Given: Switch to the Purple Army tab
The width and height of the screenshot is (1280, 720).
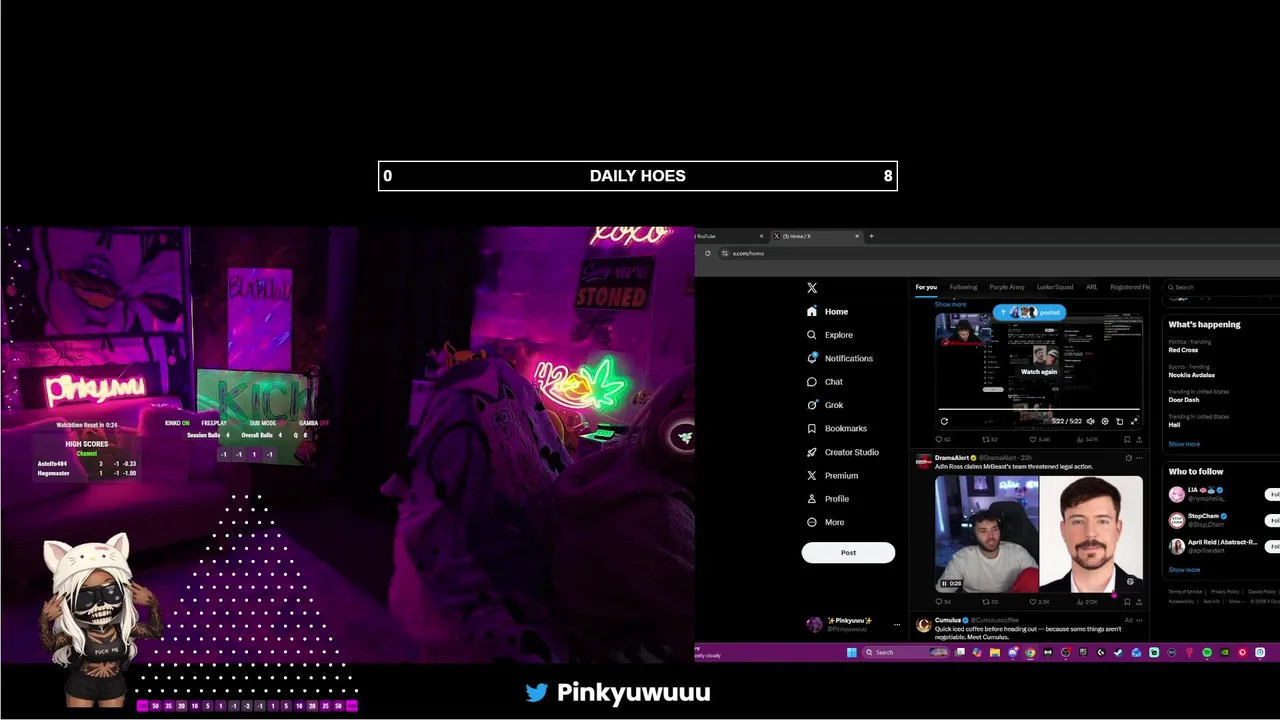Looking at the screenshot, I should [x=1007, y=287].
